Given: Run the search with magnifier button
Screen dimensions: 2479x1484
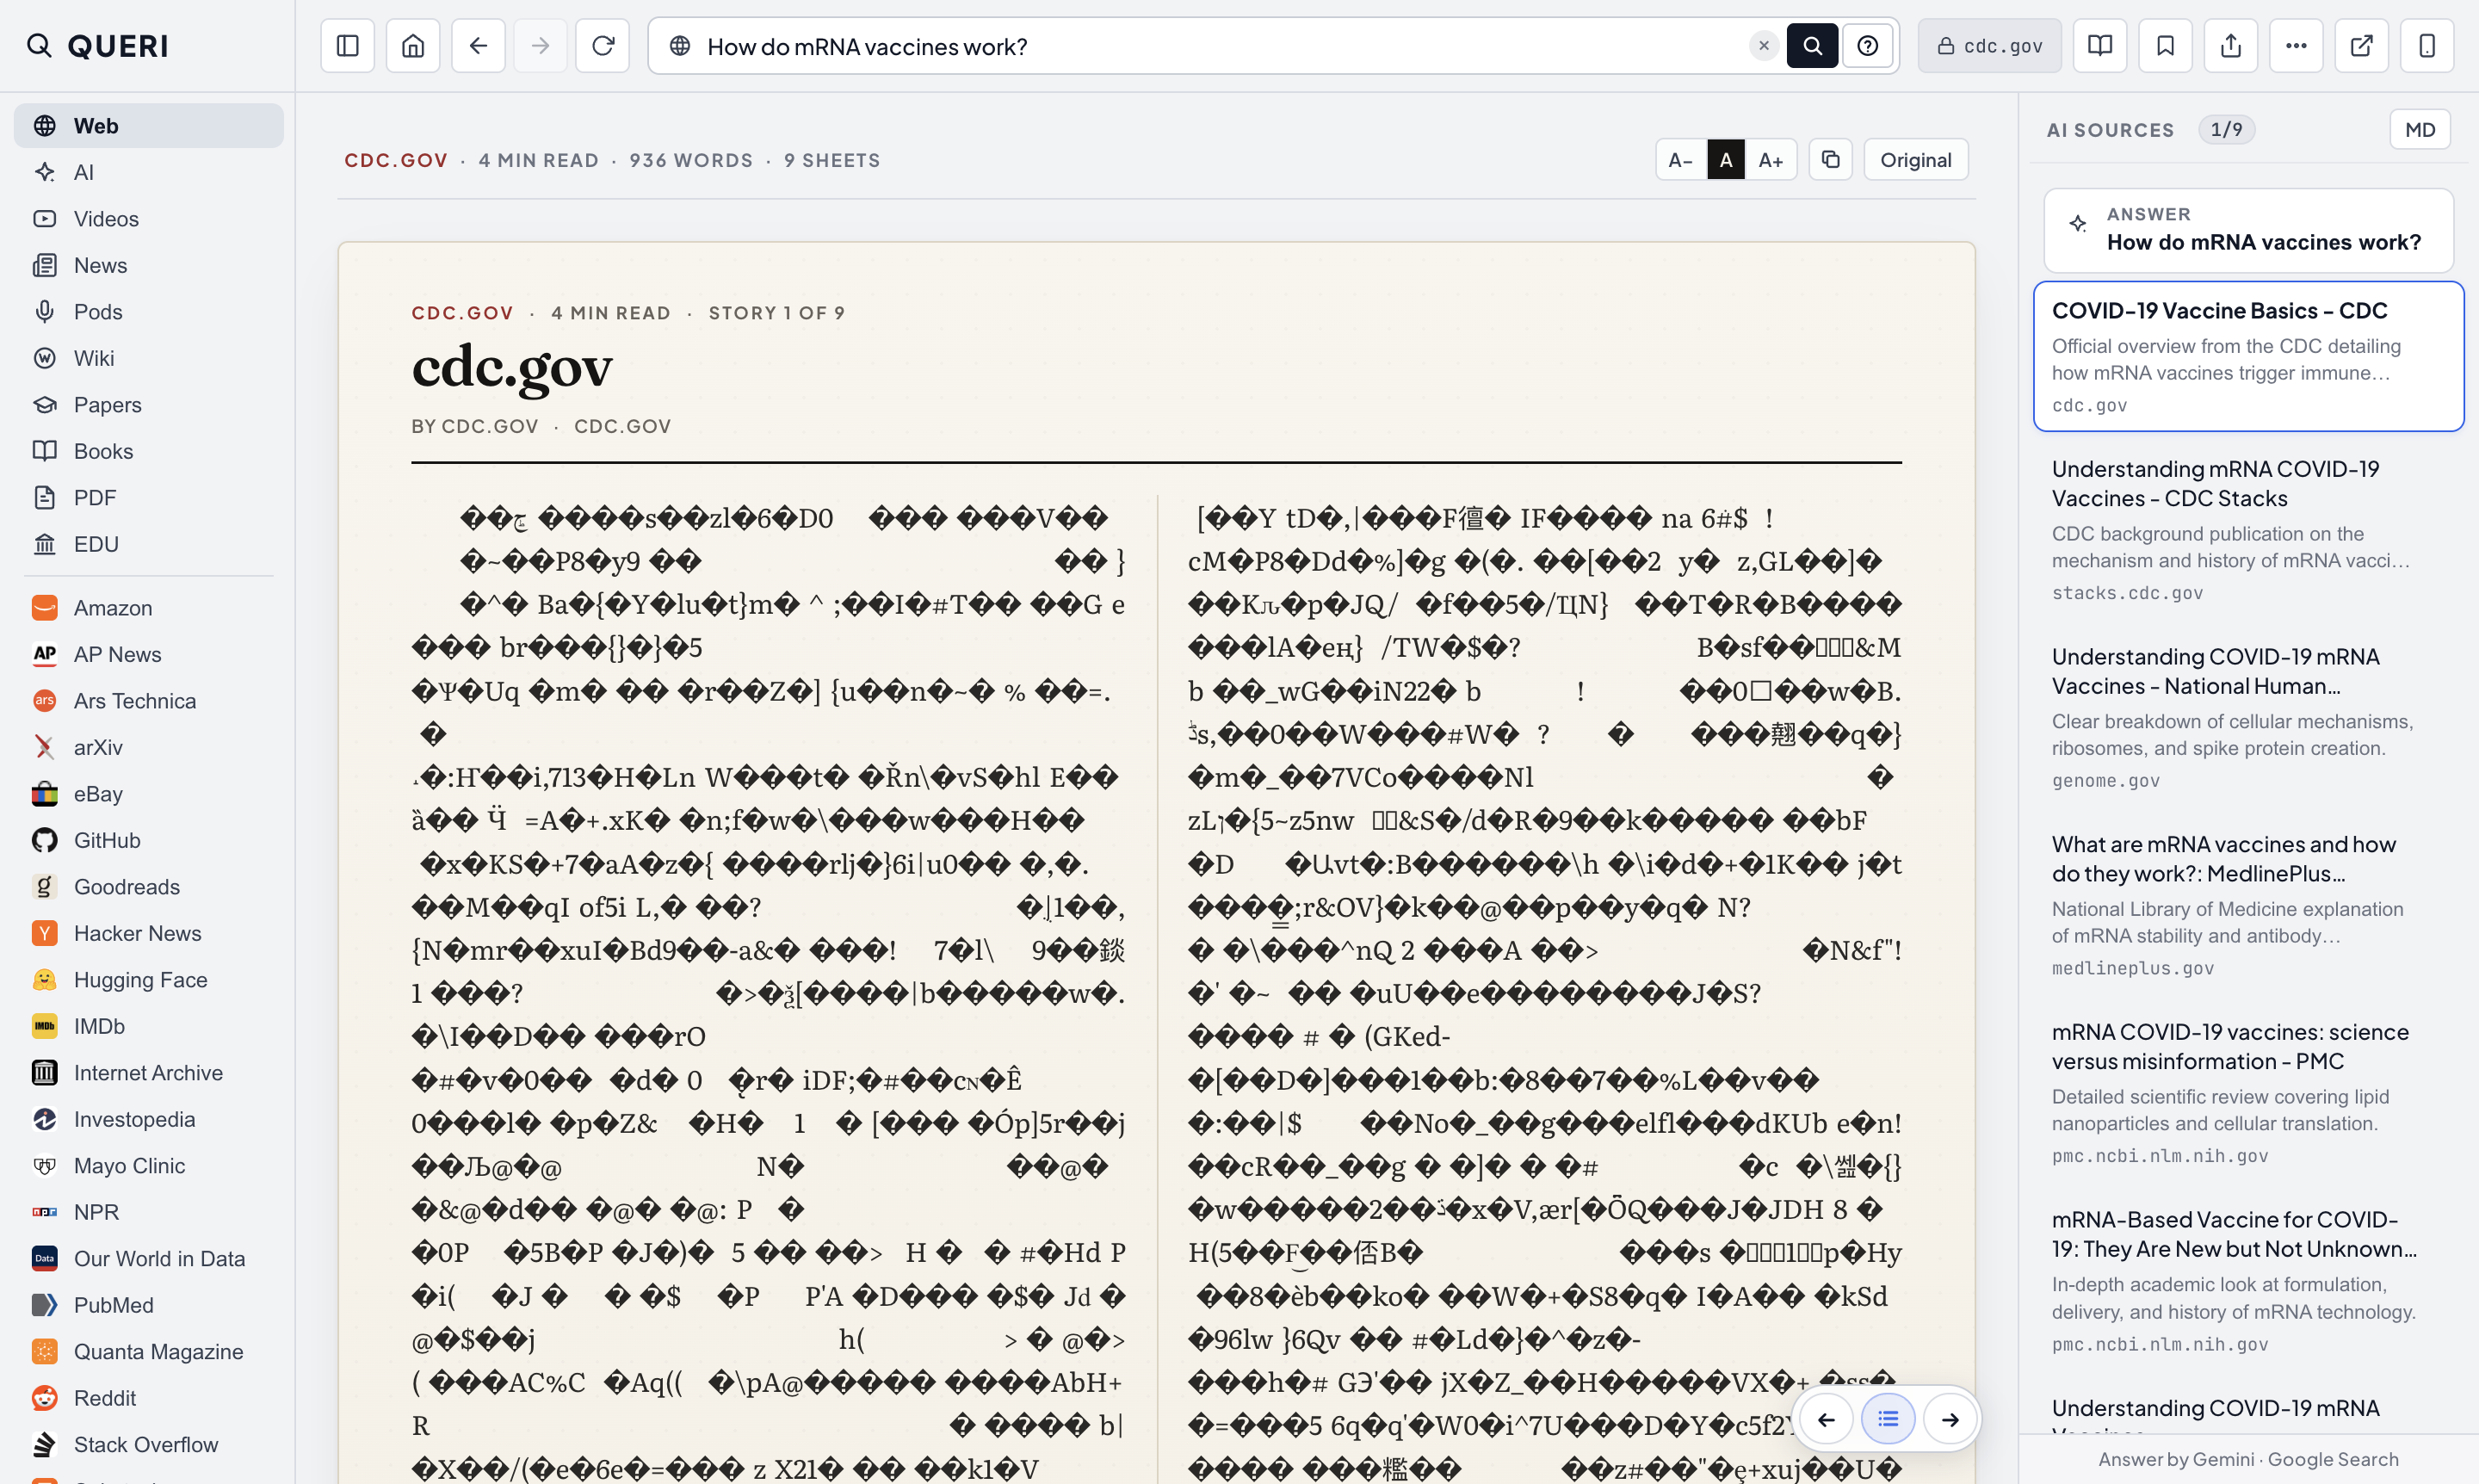Looking at the screenshot, I should pyautogui.click(x=1812, y=46).
